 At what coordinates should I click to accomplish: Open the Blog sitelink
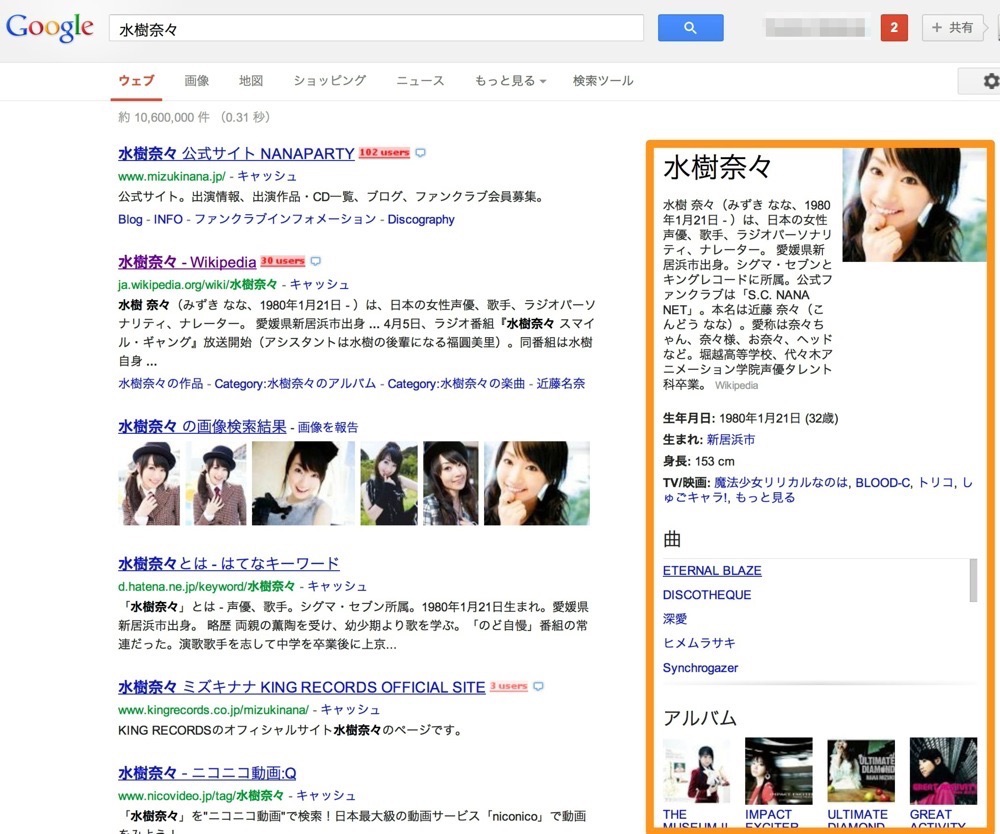[130, 219]
